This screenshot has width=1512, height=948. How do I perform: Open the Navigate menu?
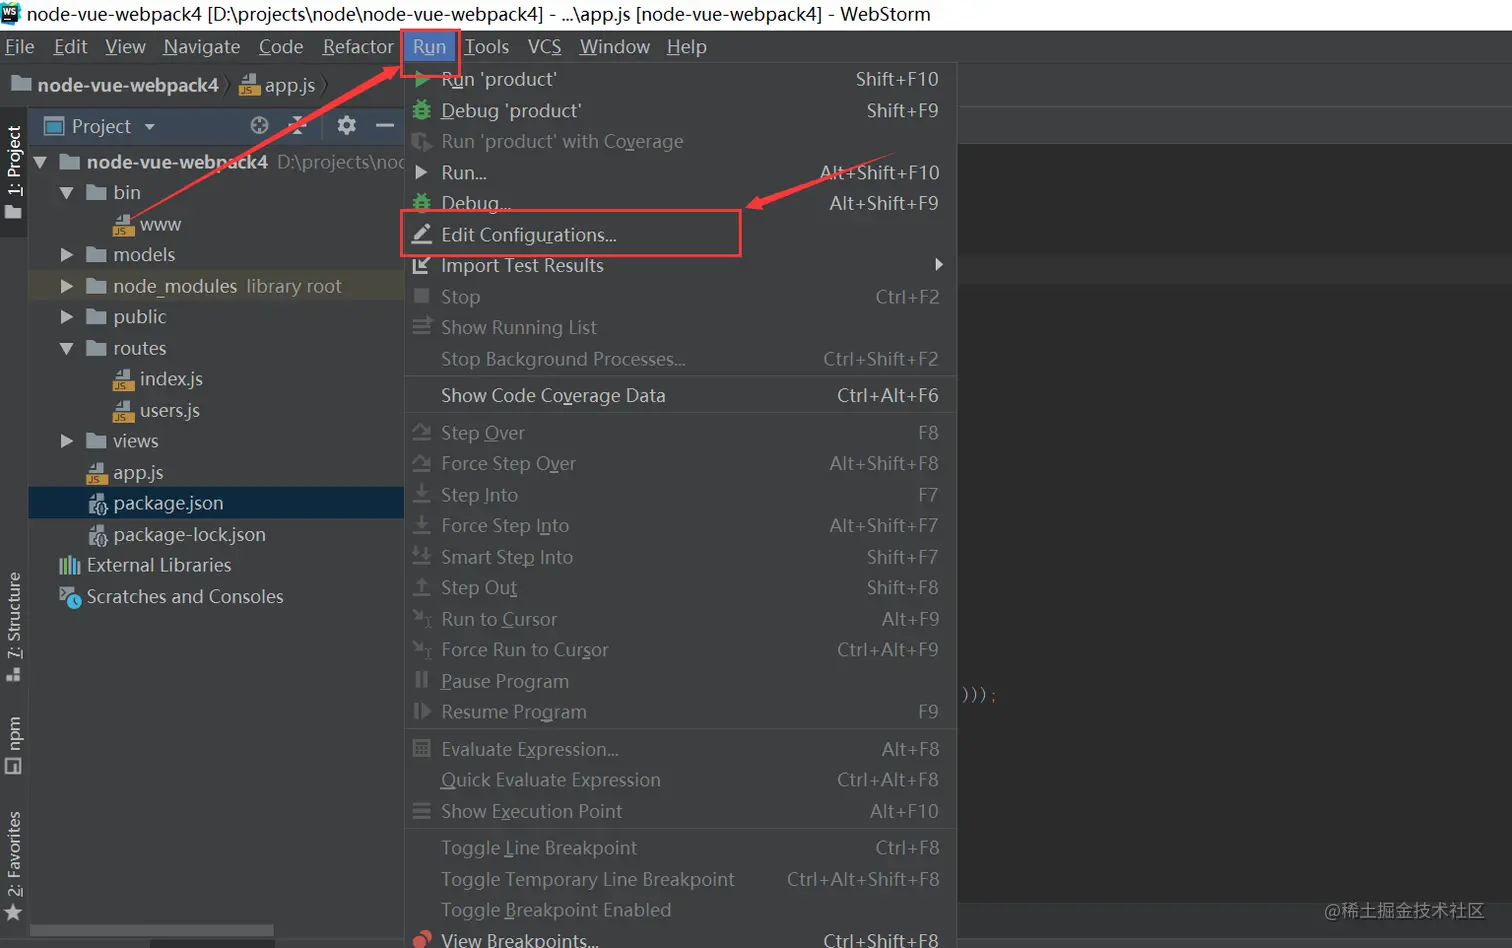pyautogui.click(x=202, y=47)
